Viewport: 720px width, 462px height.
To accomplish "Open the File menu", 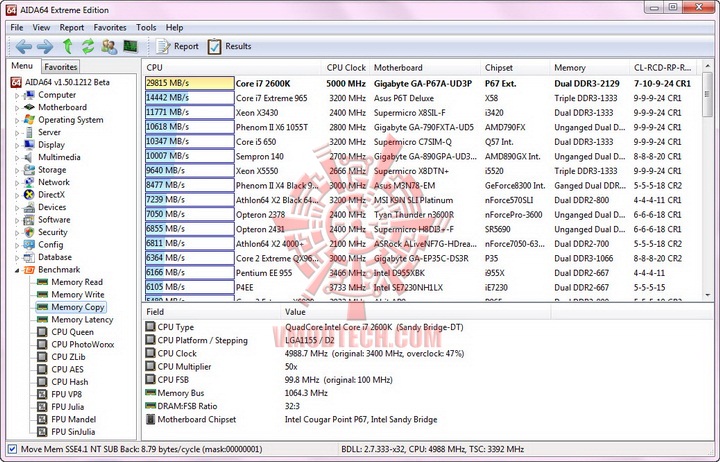I will click(x=17, y=28).
